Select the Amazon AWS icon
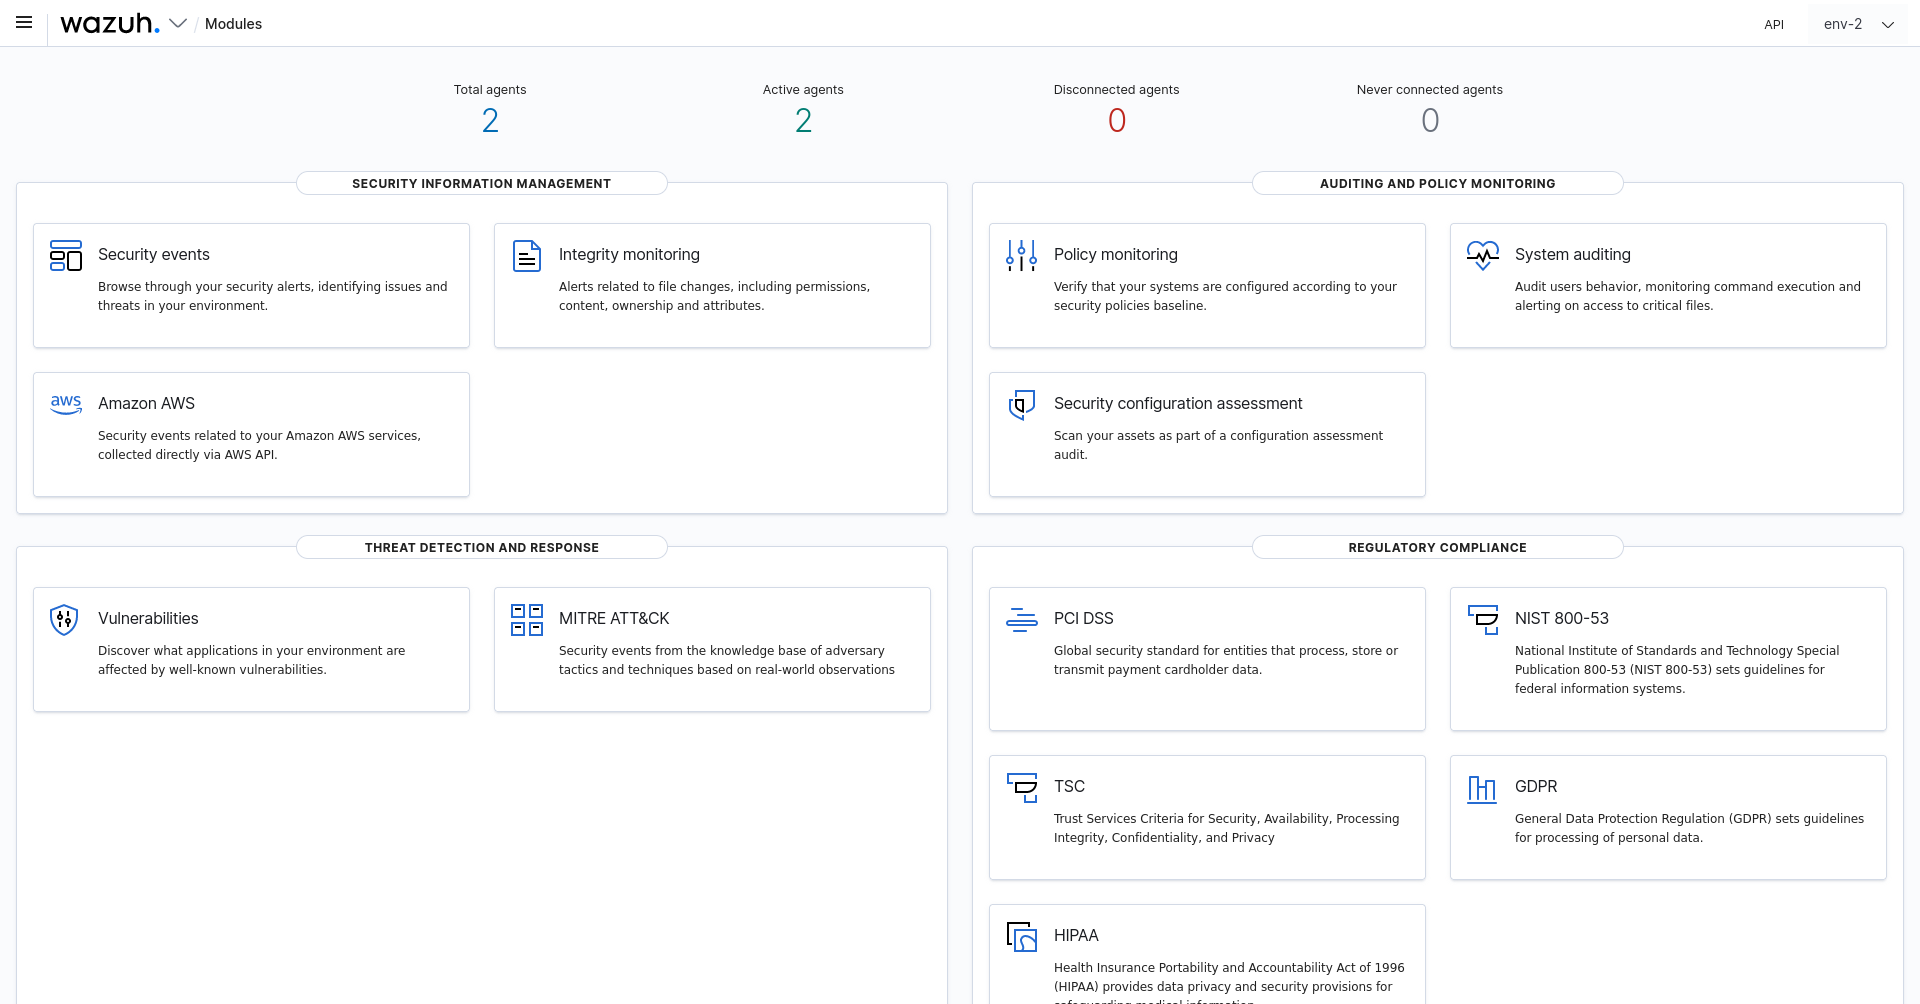This screenshot has height=1004, width=1920. [x=65, y=404]
